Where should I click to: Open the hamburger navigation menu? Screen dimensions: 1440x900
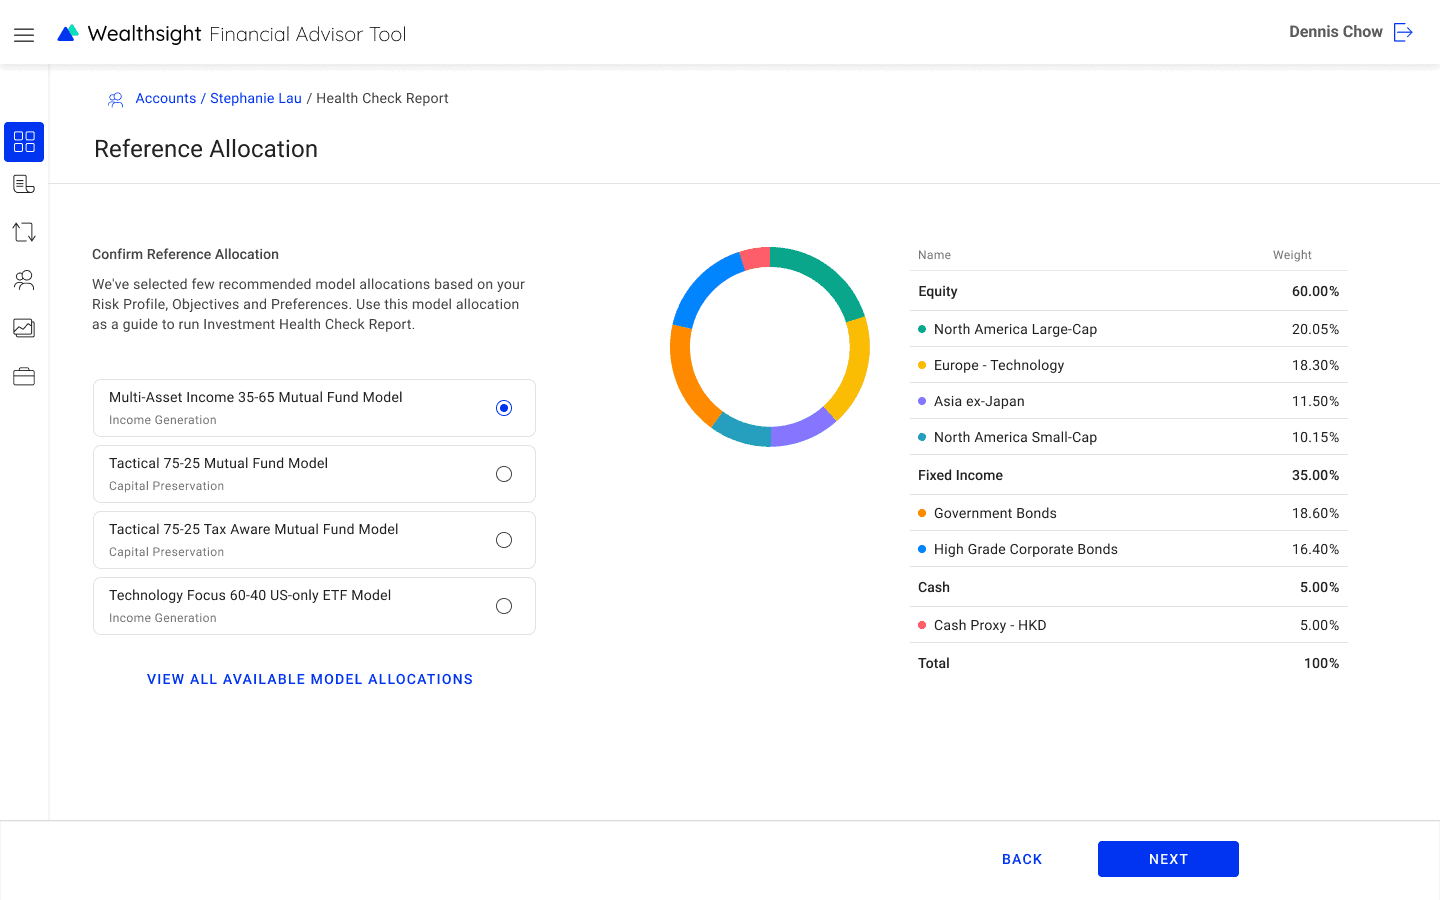point(24,35)
